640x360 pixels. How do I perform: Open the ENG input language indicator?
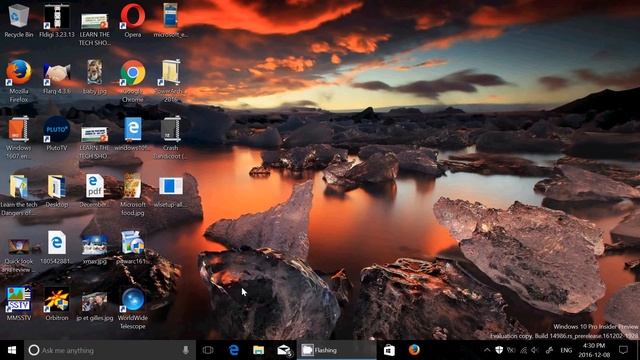(x=566, y=350)
